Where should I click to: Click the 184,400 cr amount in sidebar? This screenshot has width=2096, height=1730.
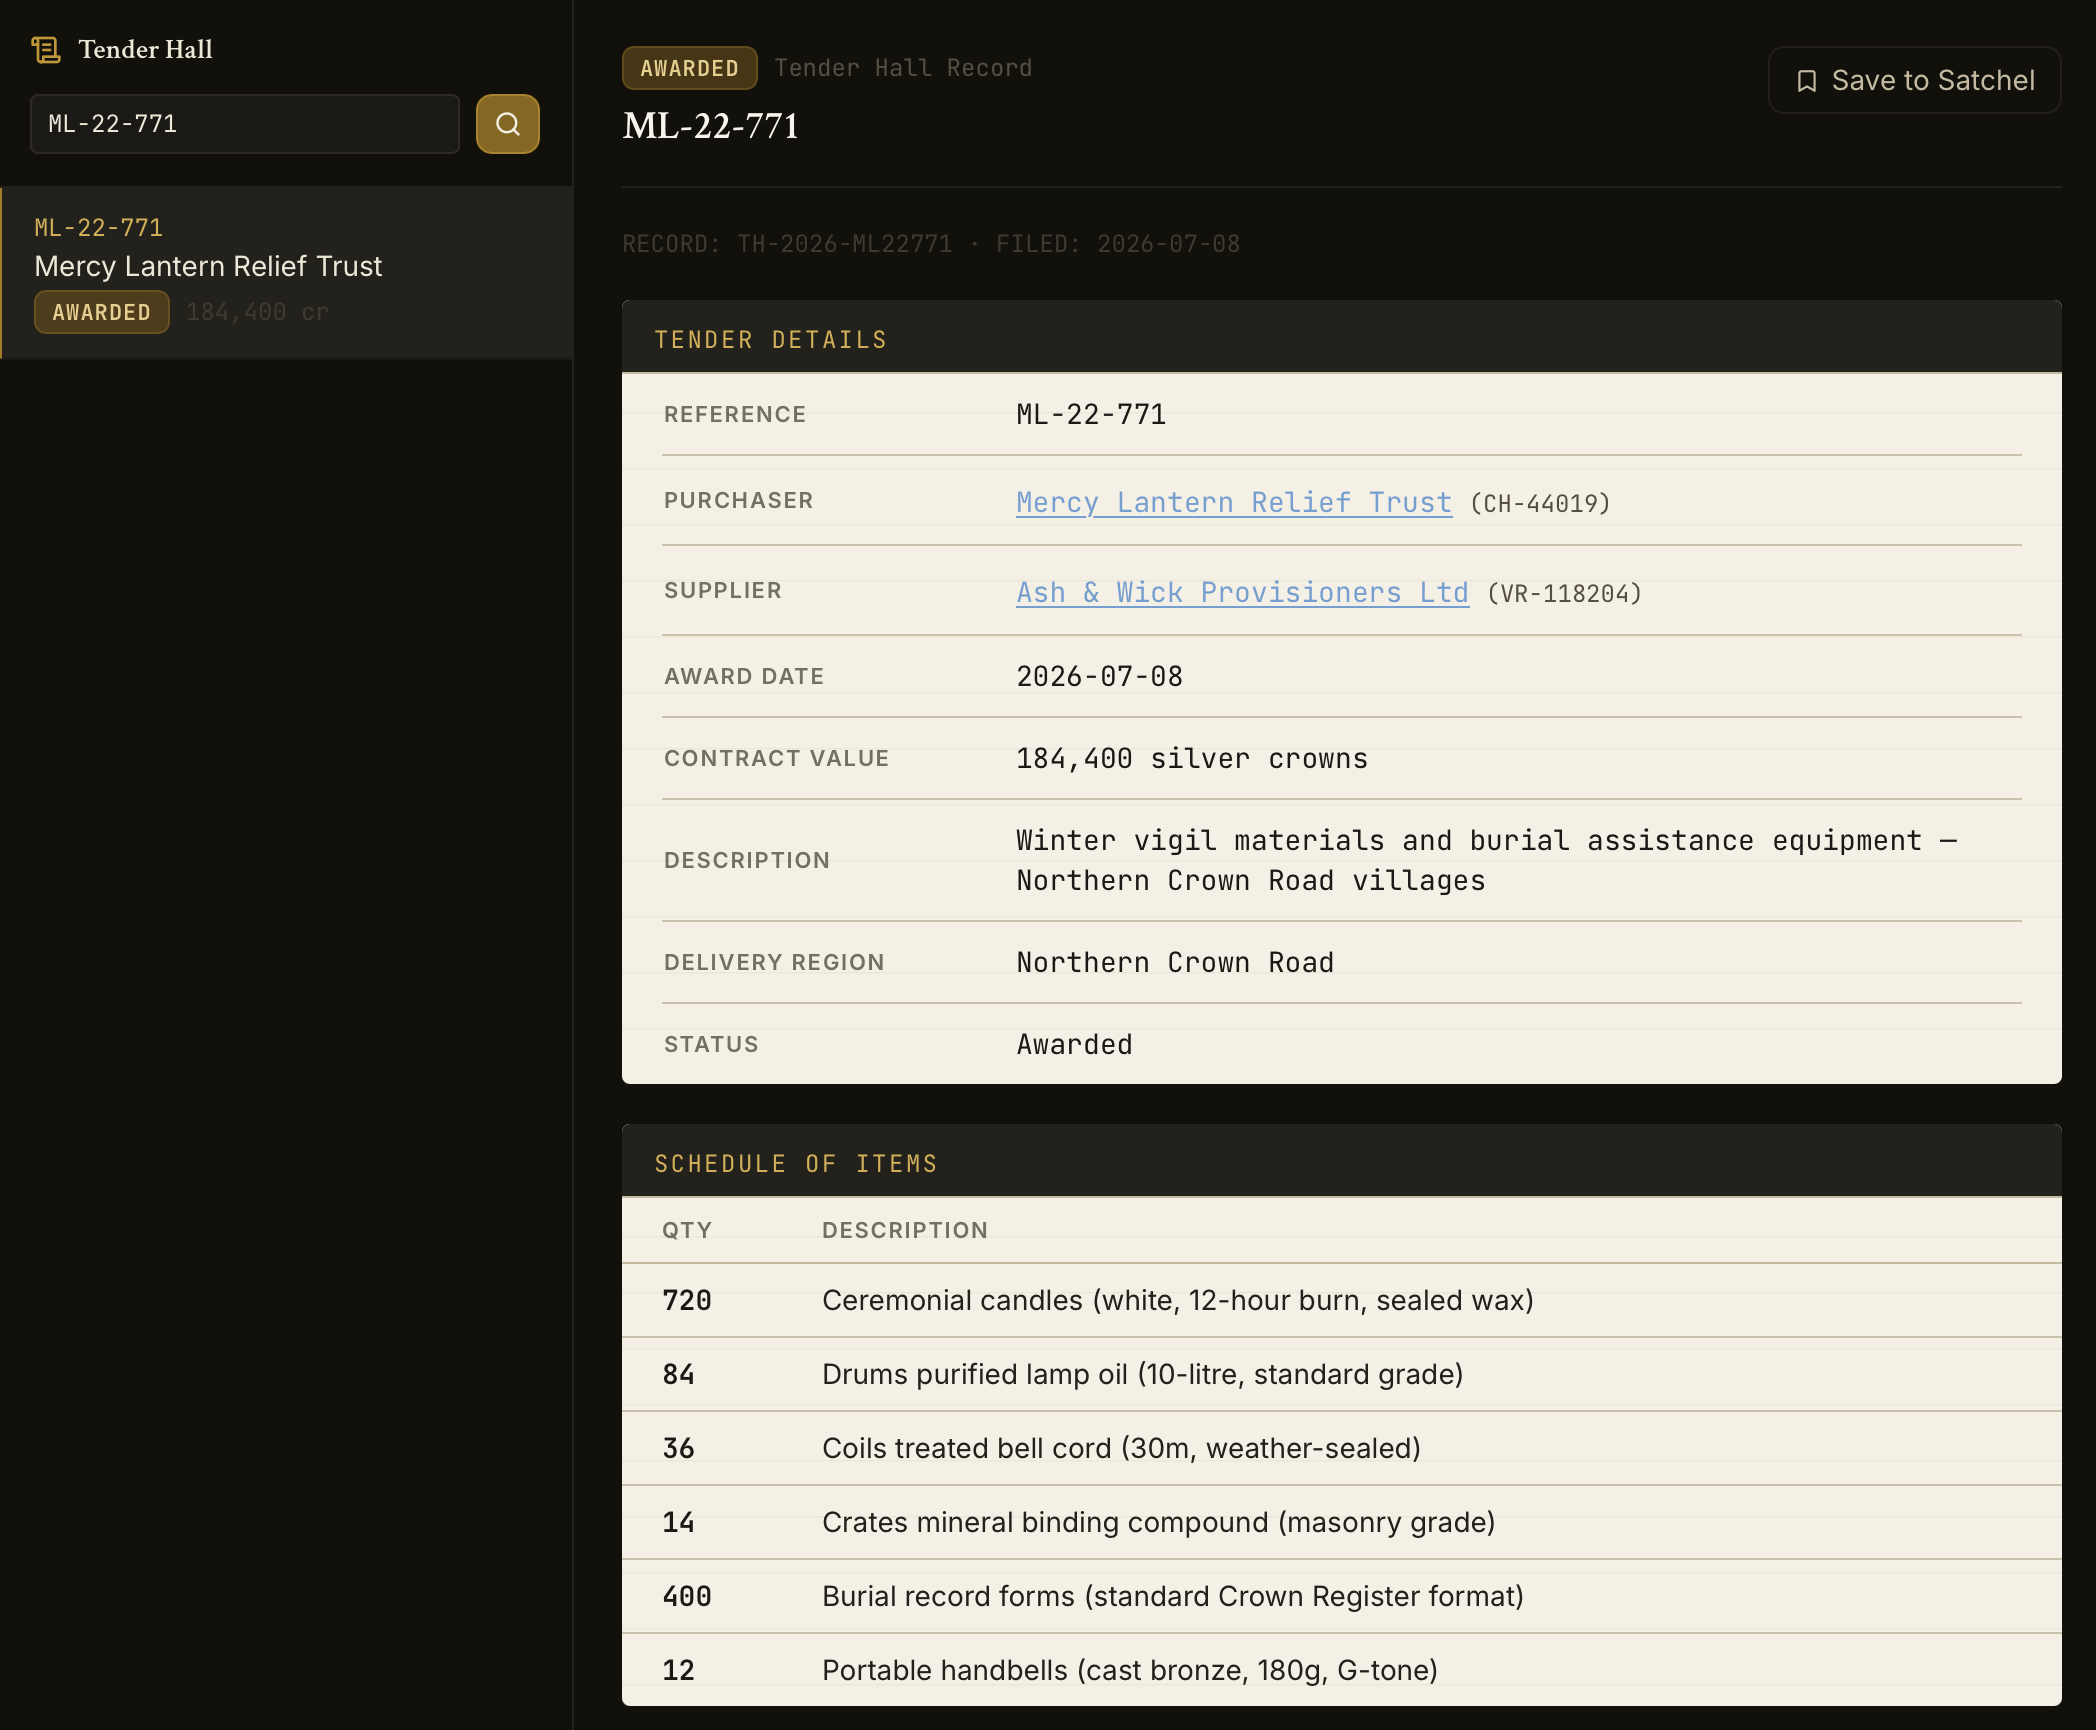[257, 312]
